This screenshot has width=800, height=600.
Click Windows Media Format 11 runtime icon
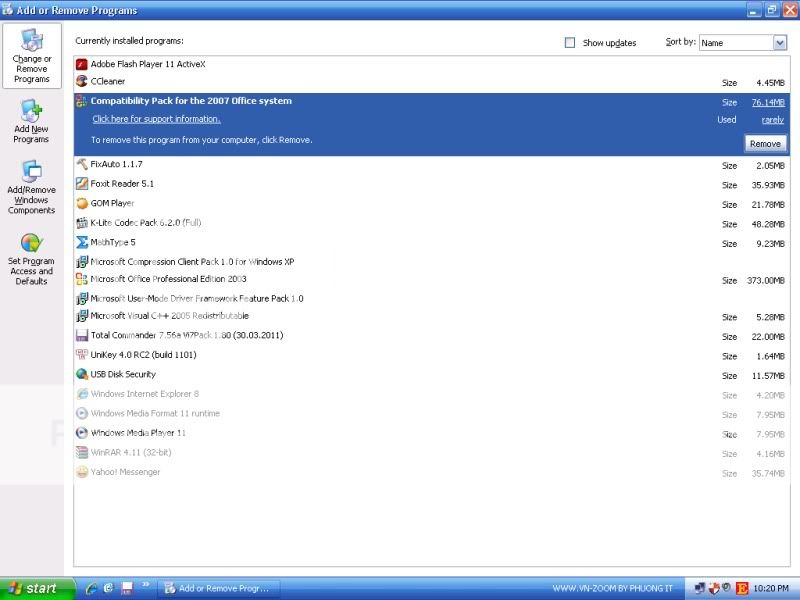[82, 413]
